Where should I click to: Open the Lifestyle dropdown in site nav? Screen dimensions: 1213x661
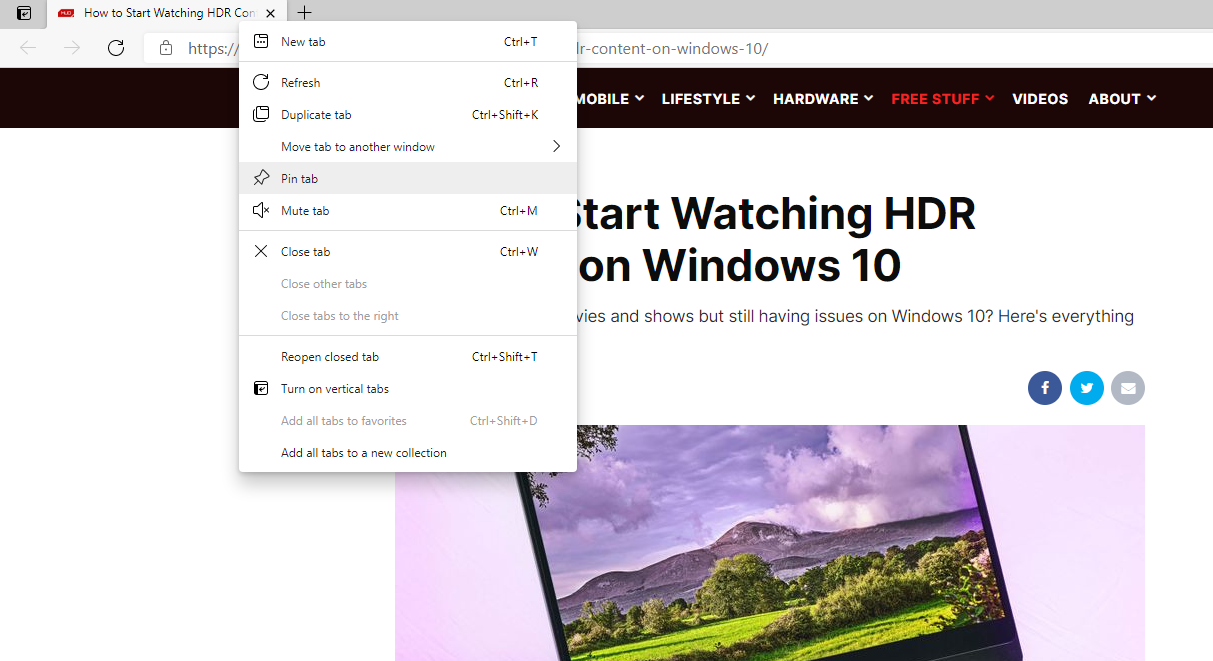point(707,99)
